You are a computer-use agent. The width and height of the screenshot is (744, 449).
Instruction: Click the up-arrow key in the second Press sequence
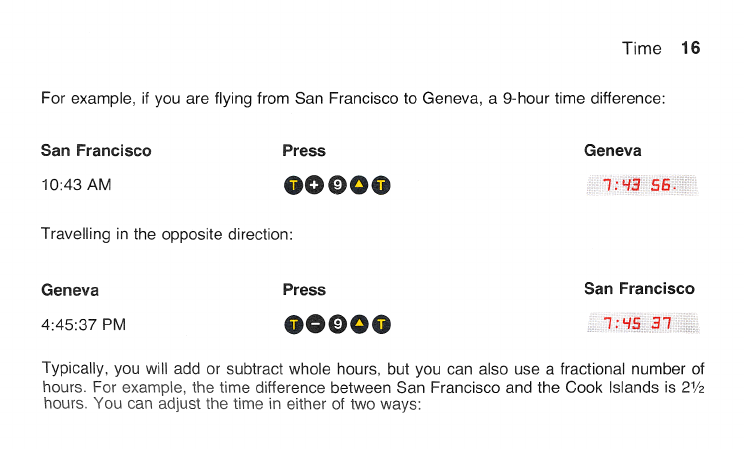(x=359, y=324)
